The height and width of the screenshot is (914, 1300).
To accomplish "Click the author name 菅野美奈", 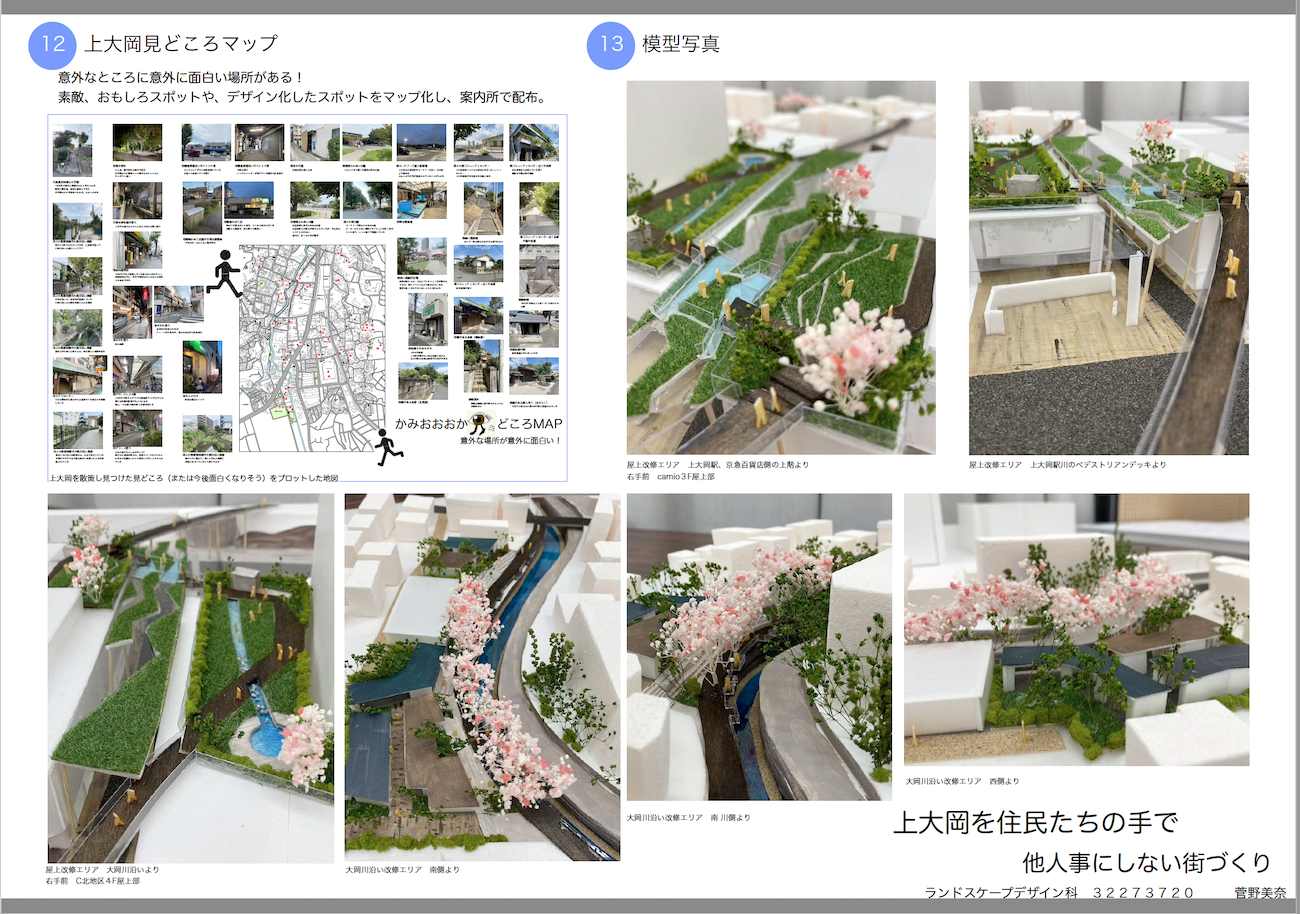I will [1260, 892].
